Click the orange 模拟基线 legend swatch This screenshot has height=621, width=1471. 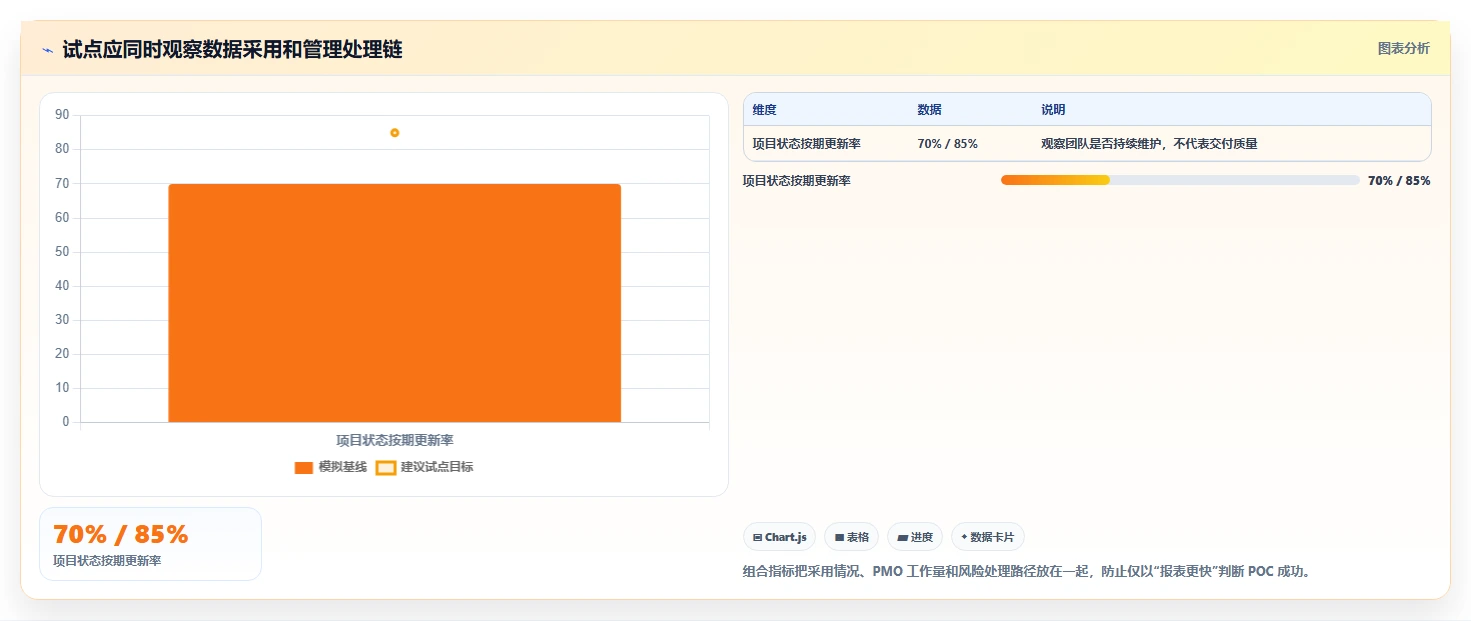[x=304, y=468]
